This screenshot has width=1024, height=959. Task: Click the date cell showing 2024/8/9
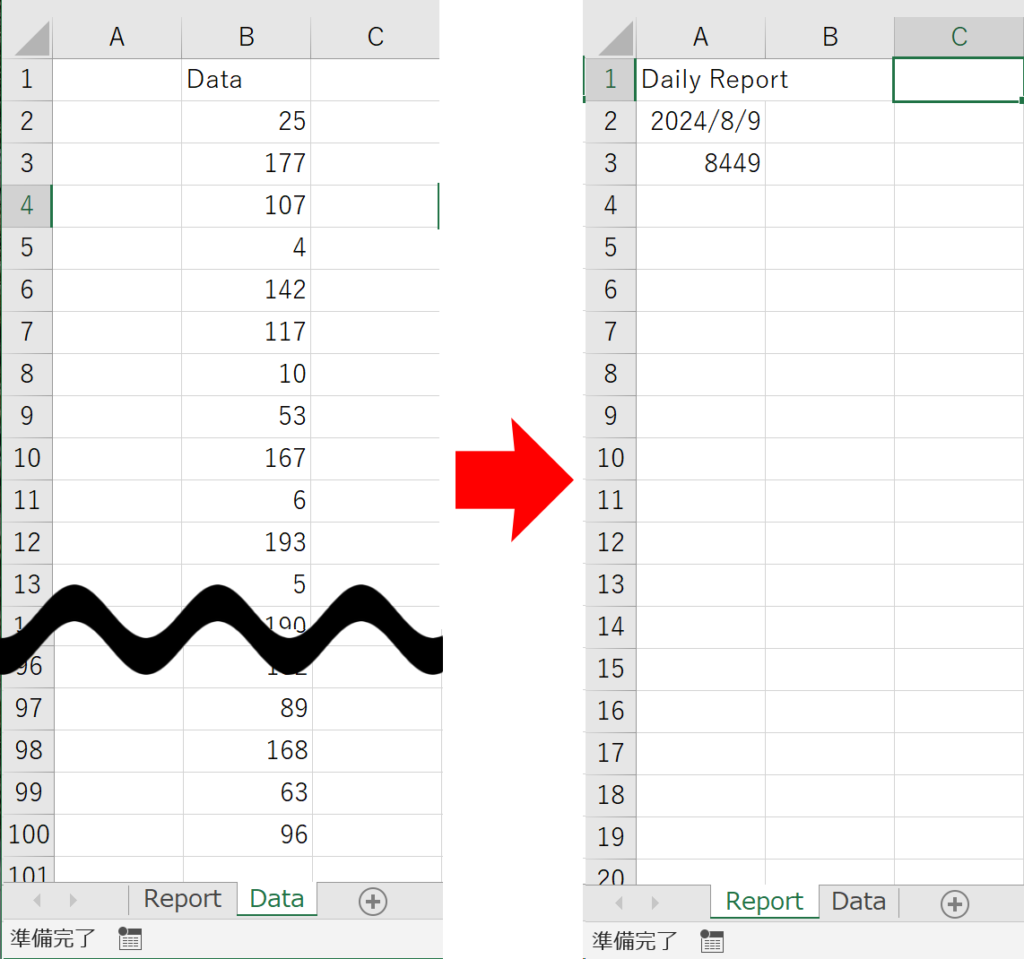tap(700, 121)
